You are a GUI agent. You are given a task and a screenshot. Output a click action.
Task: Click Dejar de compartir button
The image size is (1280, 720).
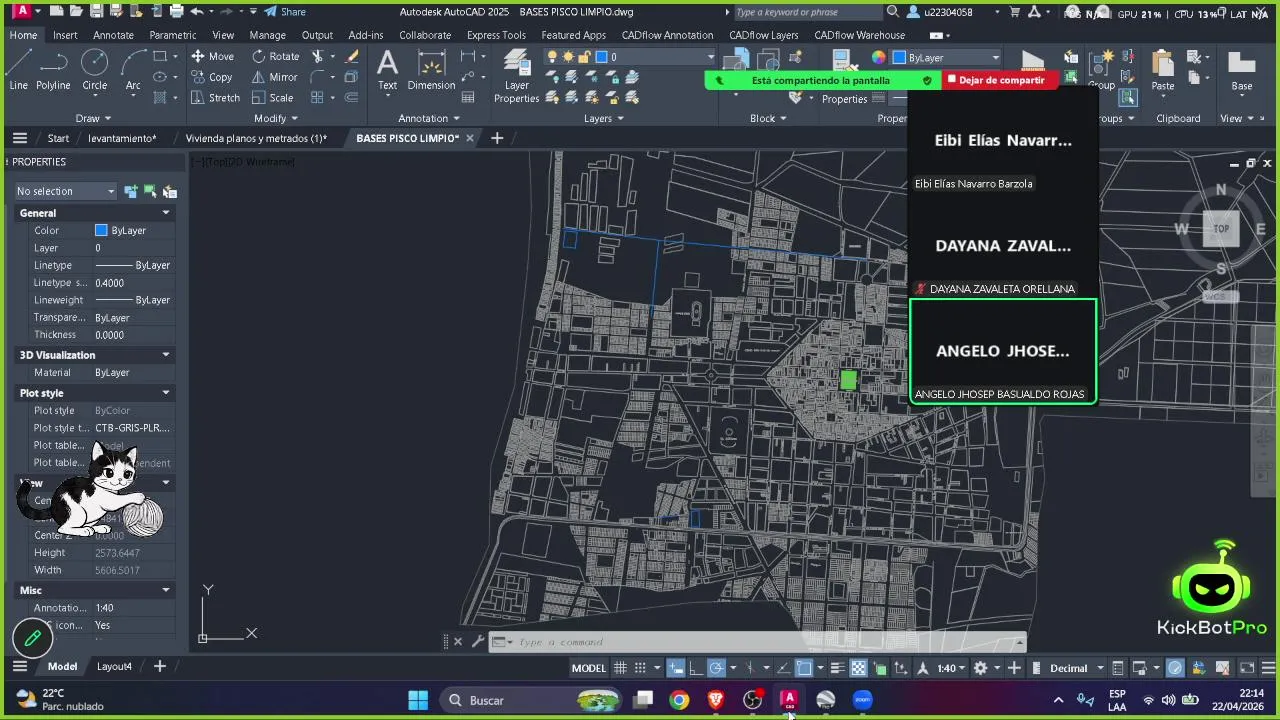click(1001, 80)
